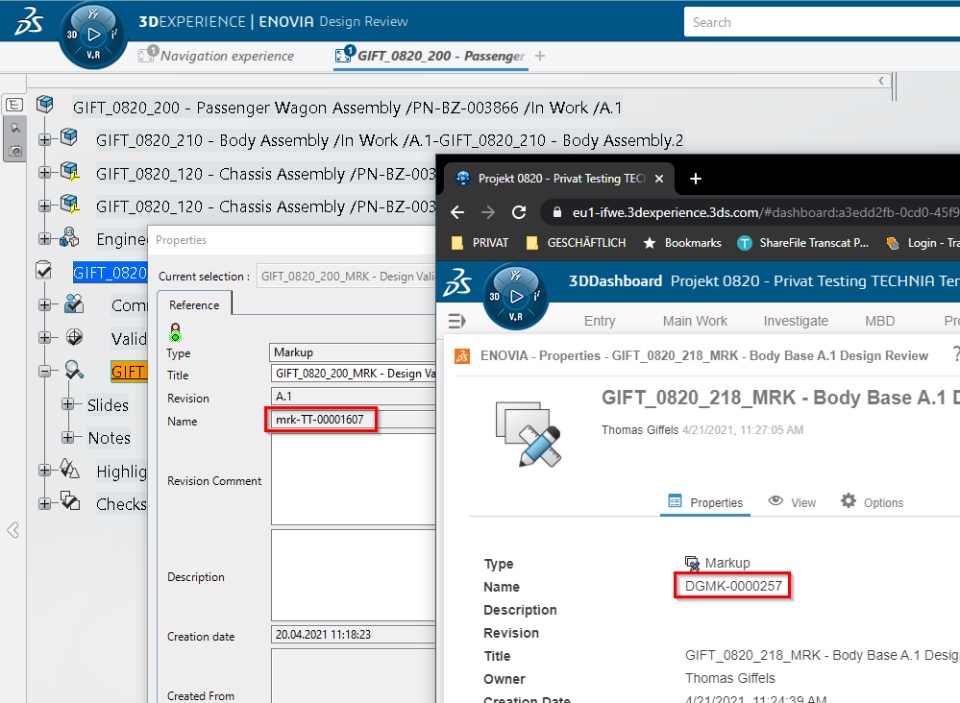Close the Projekt 0820 browser tab
Viewport: 960px width, 703px height.
coord(659,179)
